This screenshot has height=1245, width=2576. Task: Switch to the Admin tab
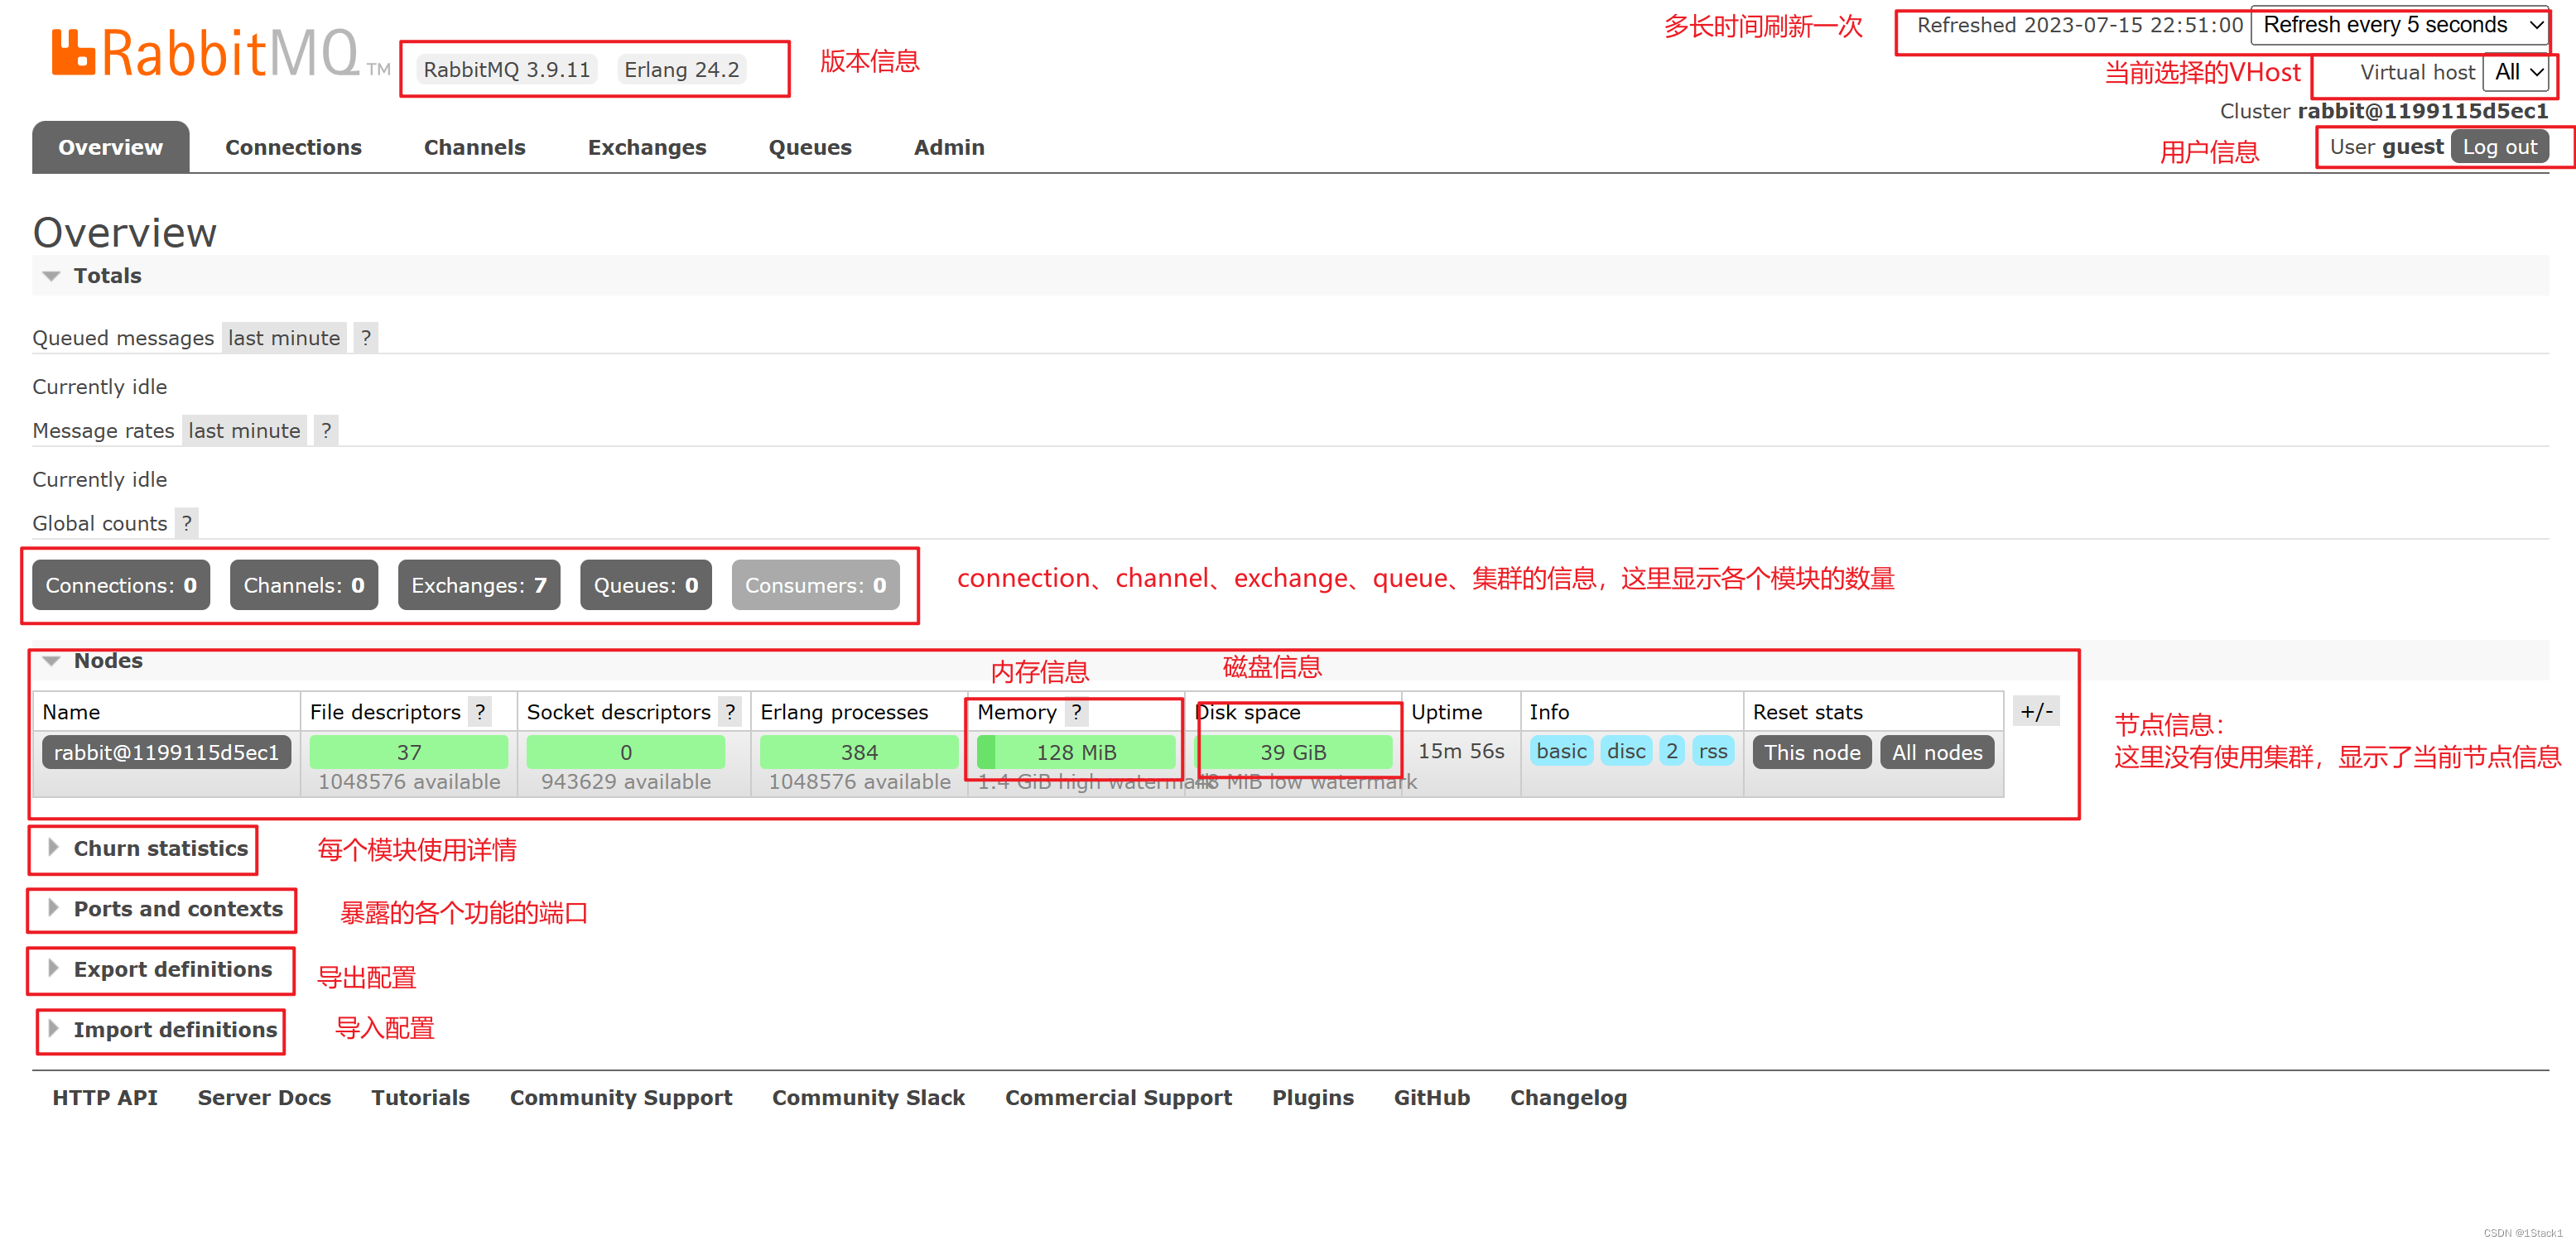click(949, 147)
